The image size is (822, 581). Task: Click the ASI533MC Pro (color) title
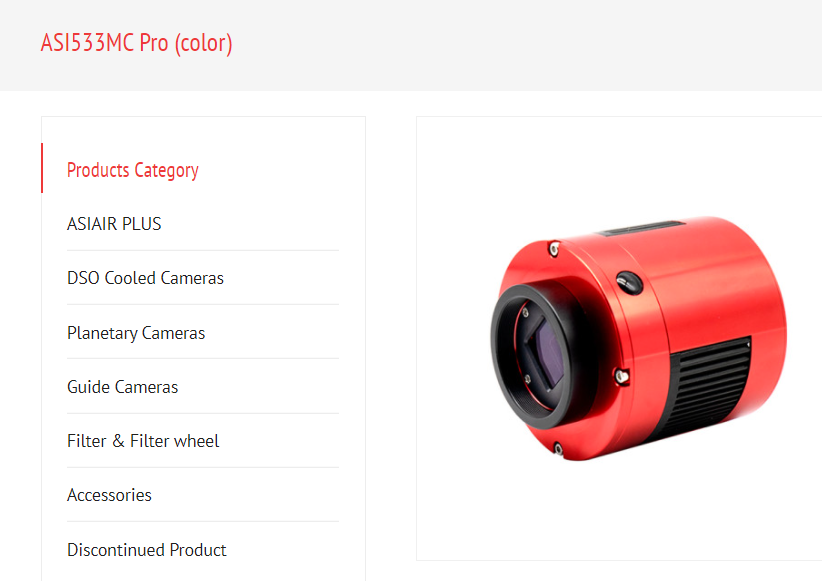[x=136, y=43]
